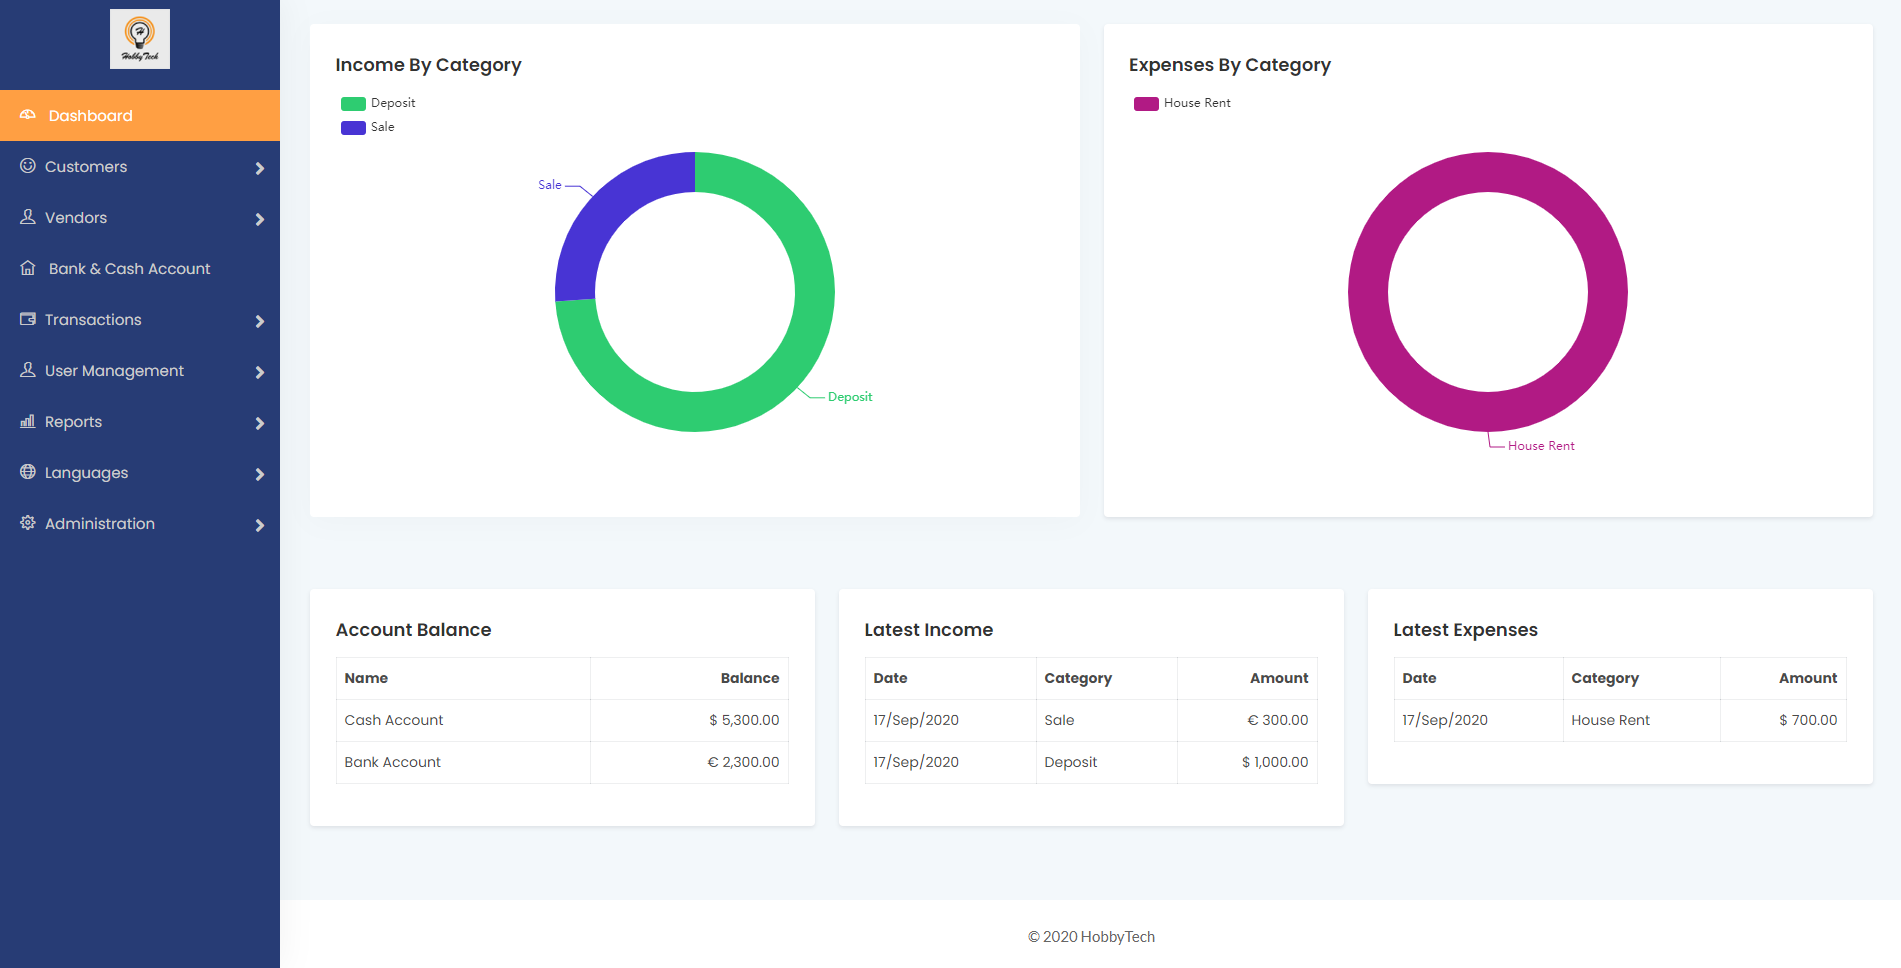The width and height of the screenshot is (1901, 968).
Task: Click the Cash Account row name
Action: coord(394,720)
